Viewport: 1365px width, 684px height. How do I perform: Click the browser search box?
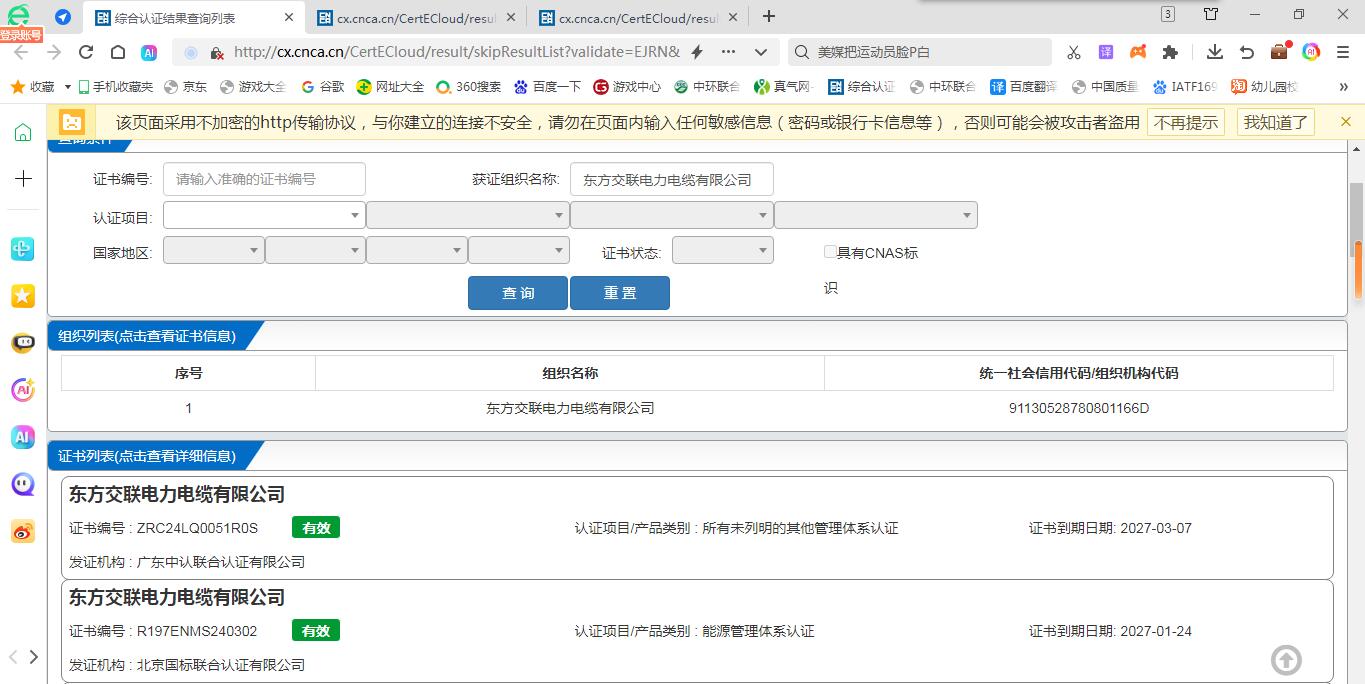[x=920, y=52]
